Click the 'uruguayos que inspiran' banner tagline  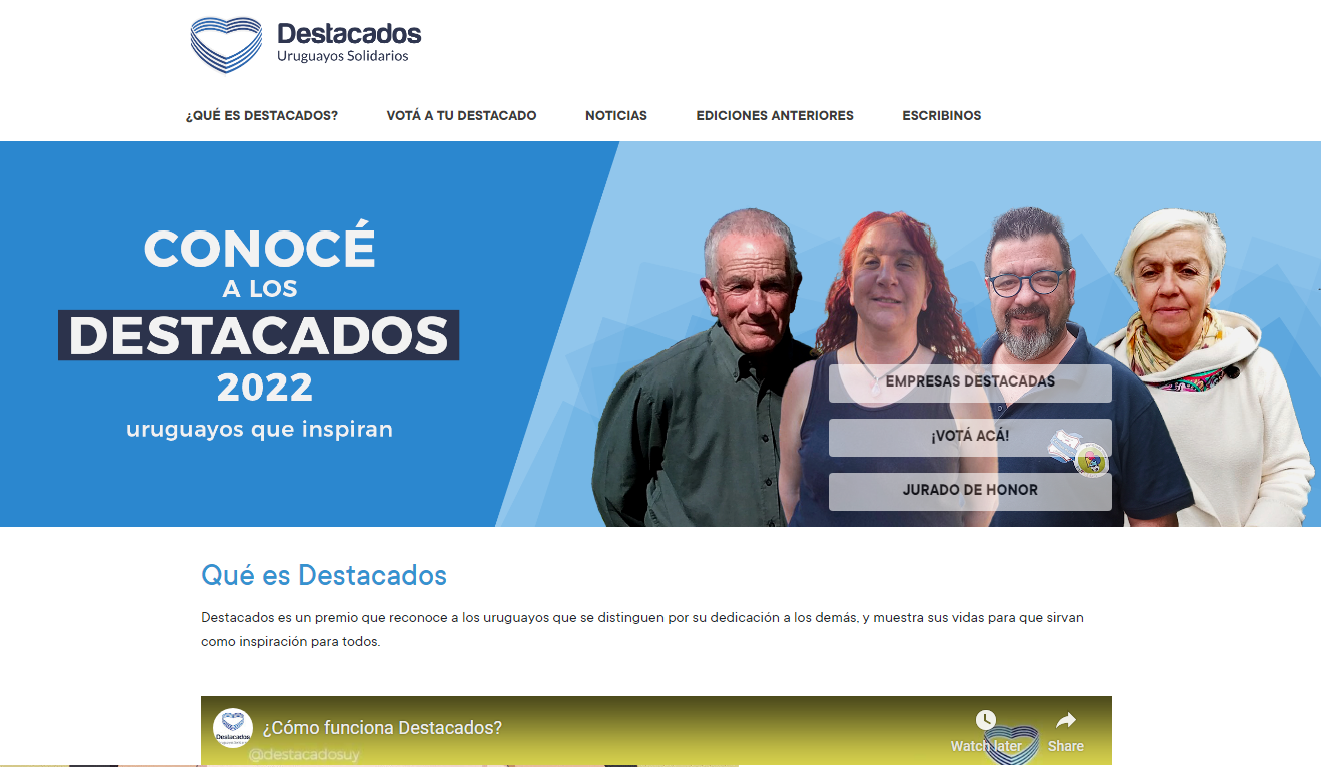tap(259, 430)
